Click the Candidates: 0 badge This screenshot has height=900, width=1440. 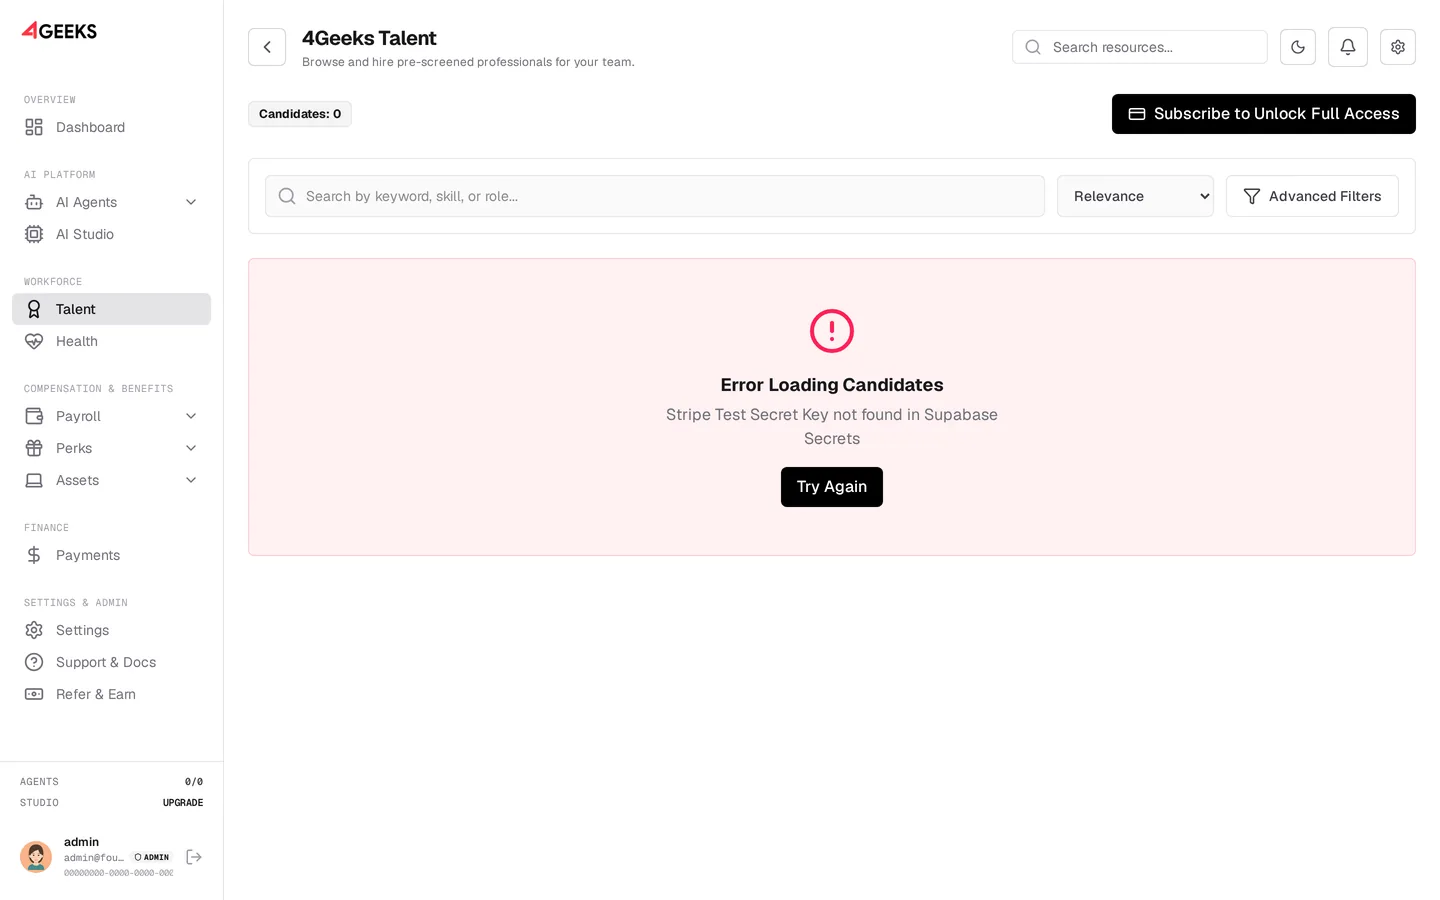(300, 114)
